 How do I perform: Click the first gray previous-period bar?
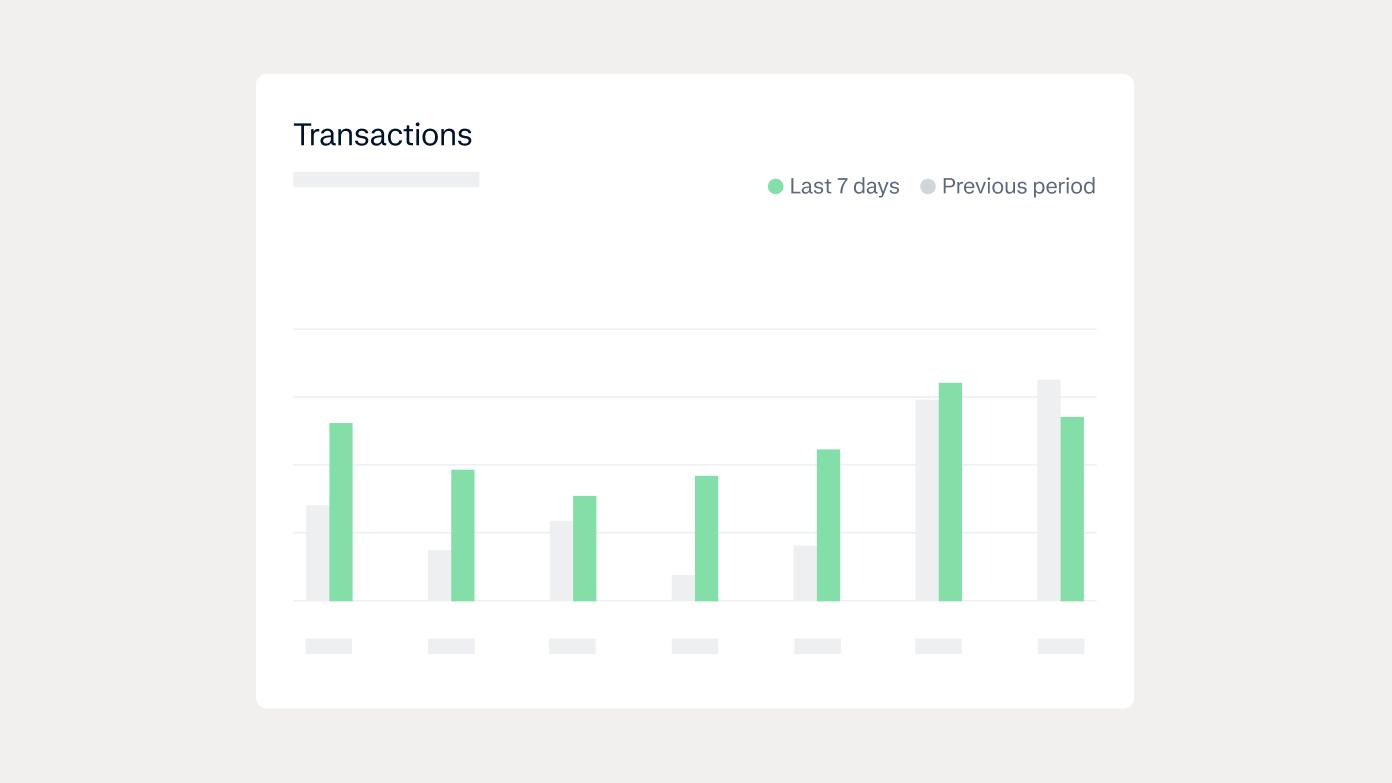click(x=317, y=553)
